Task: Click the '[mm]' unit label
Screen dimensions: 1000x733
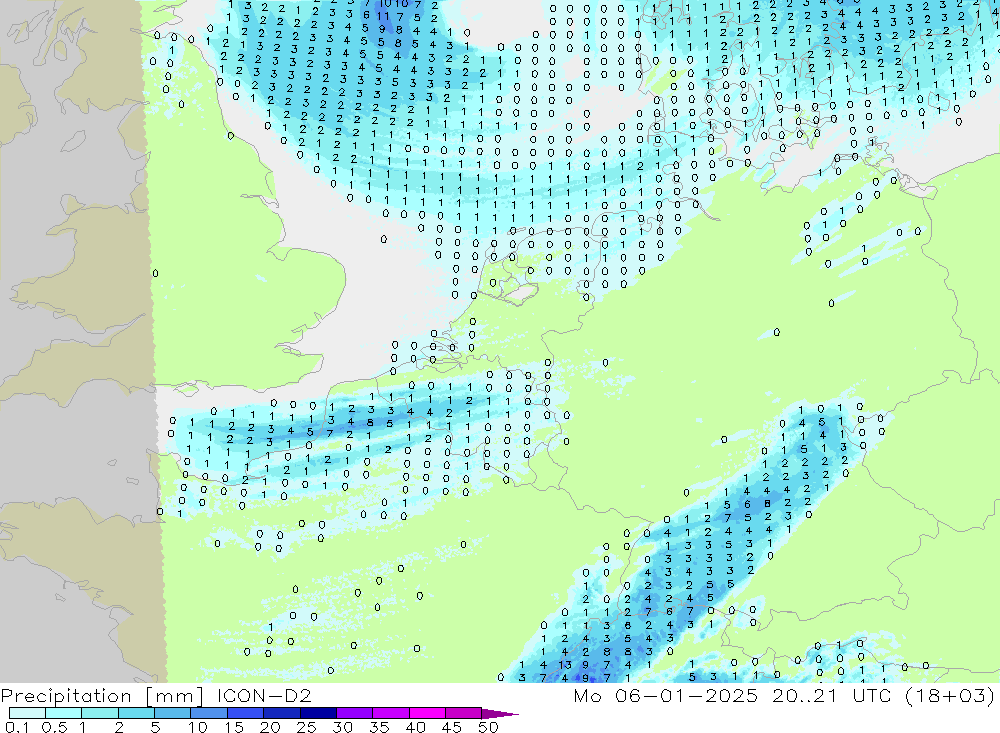Action: 175,695
